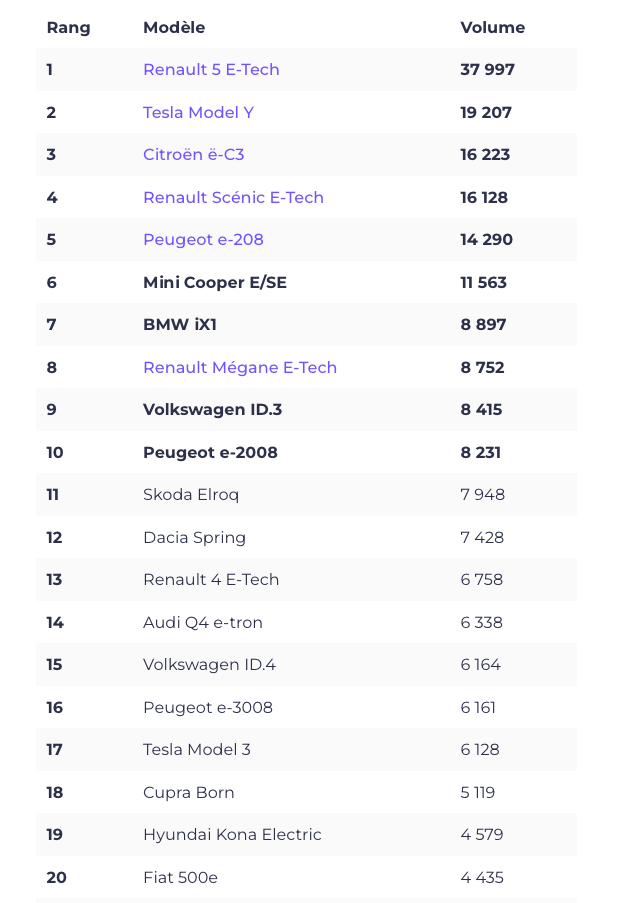Click the Tesla Model Y link

click(x=198, y=112)
